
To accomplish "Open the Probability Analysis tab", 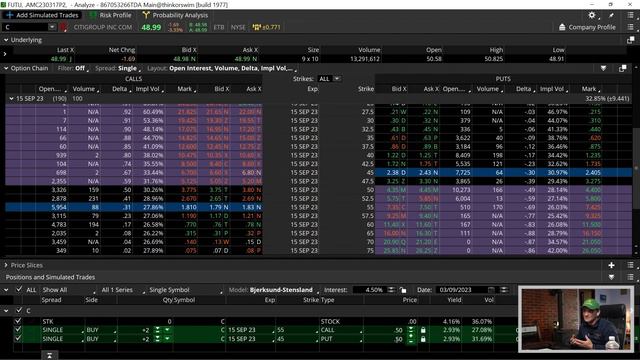I will click(x=175, y=15).
